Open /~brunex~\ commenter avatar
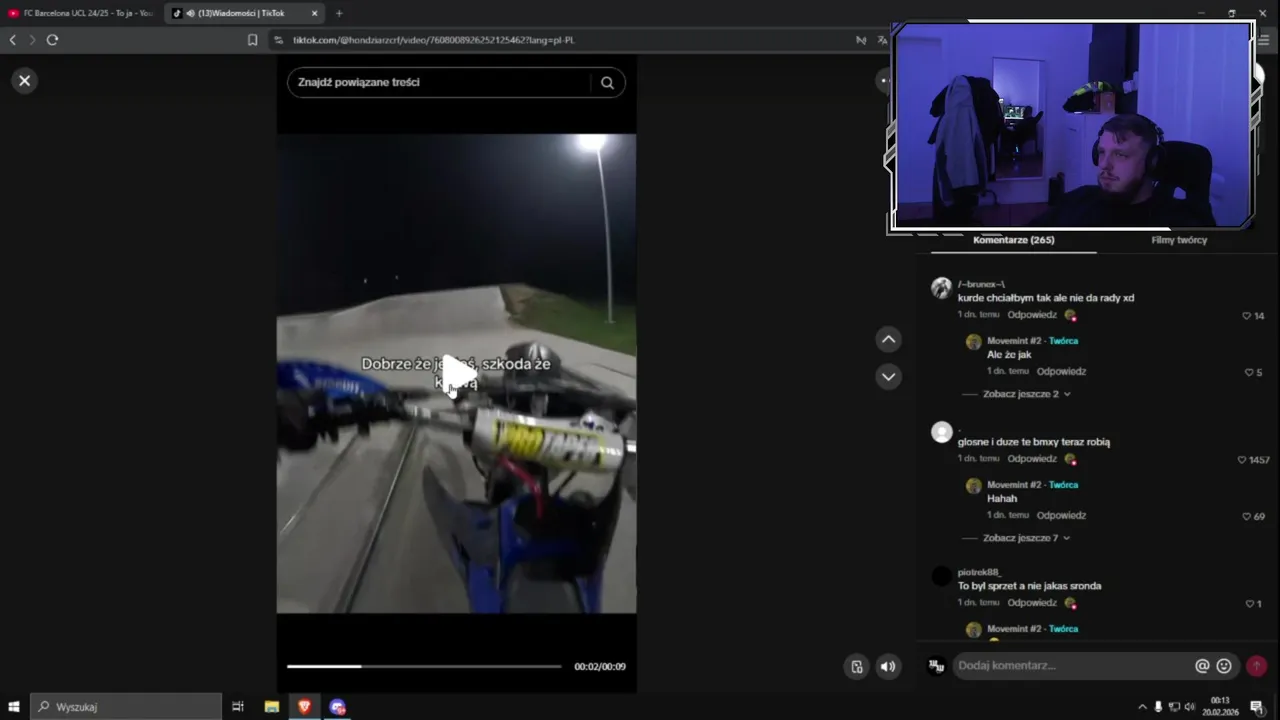Viewport: 1280px width, 720px height. pos(941,288)
